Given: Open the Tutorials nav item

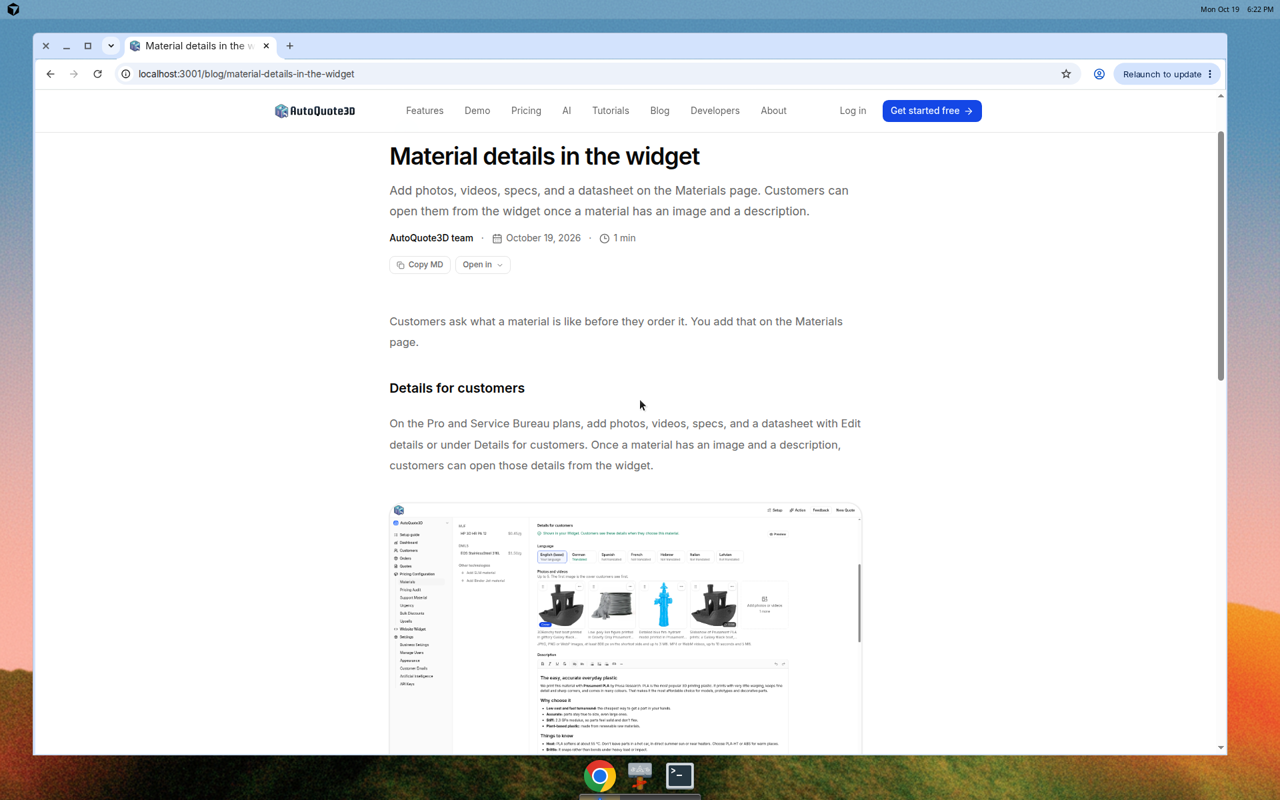Looking at the screenshot, I should [x=610, y=111].
